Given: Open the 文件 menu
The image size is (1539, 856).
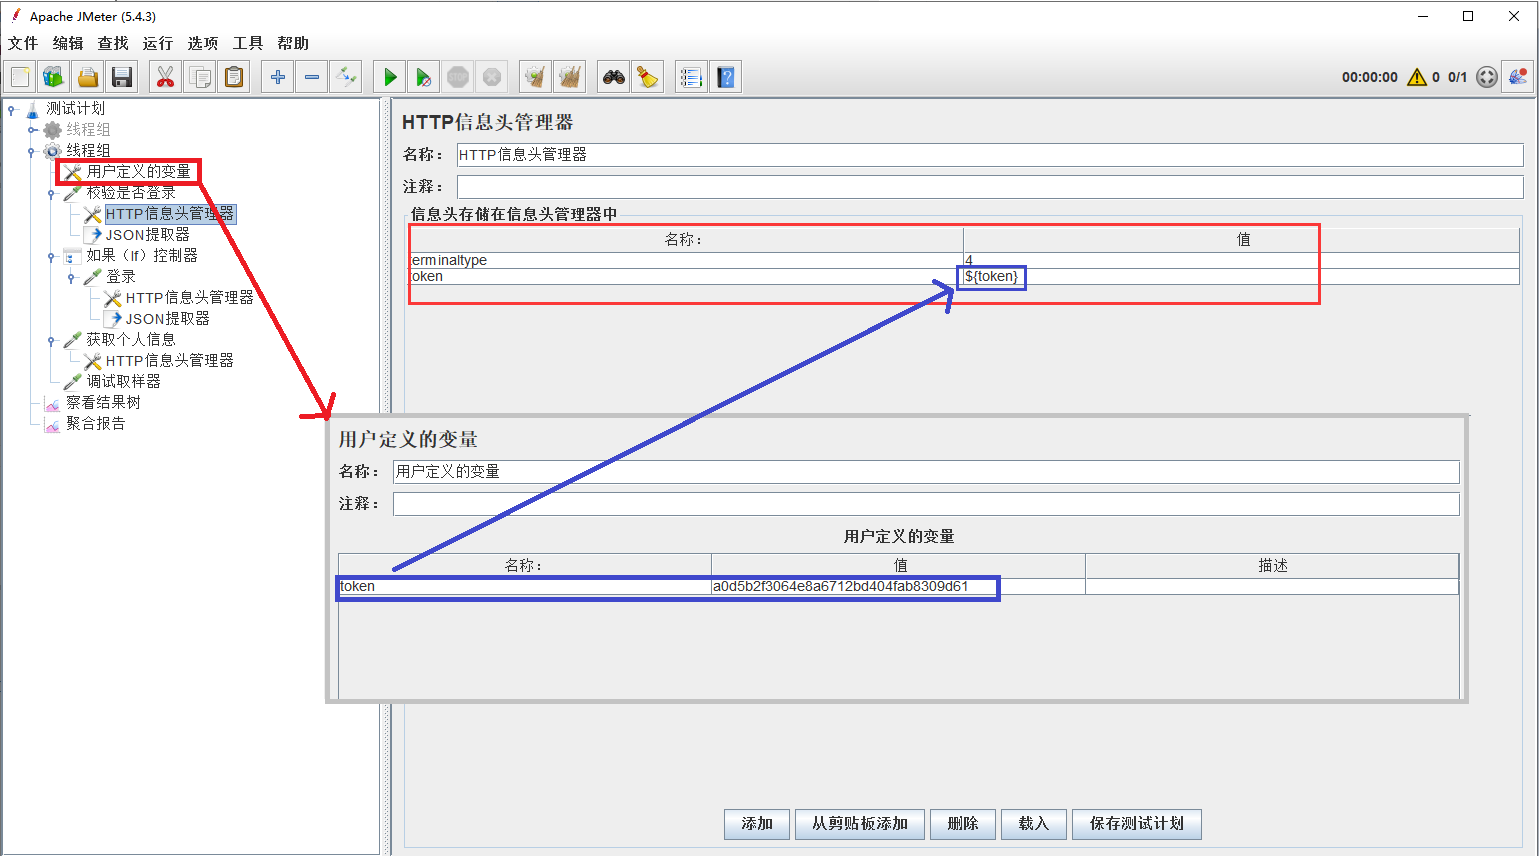Looking at the screenshot, I should pyautogui.click(x=23, y=43).
